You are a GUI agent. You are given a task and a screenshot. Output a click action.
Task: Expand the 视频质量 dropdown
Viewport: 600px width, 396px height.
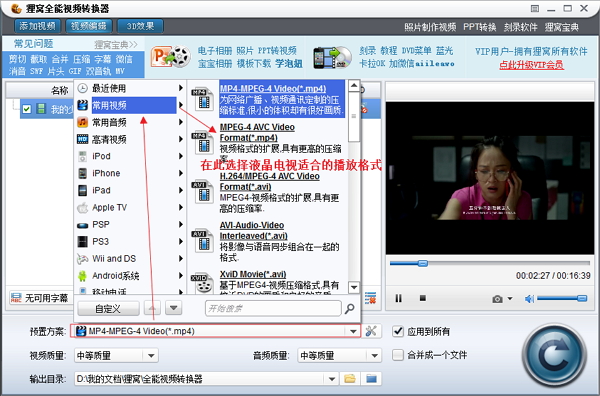(151, 355)
